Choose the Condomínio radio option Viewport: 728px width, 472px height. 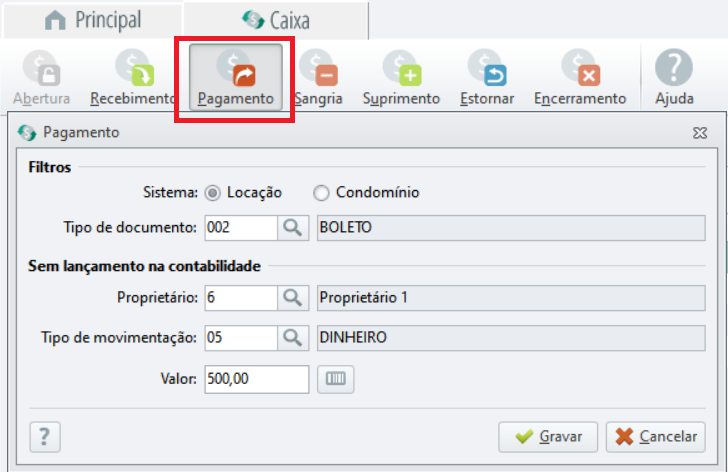pos(321,193)
